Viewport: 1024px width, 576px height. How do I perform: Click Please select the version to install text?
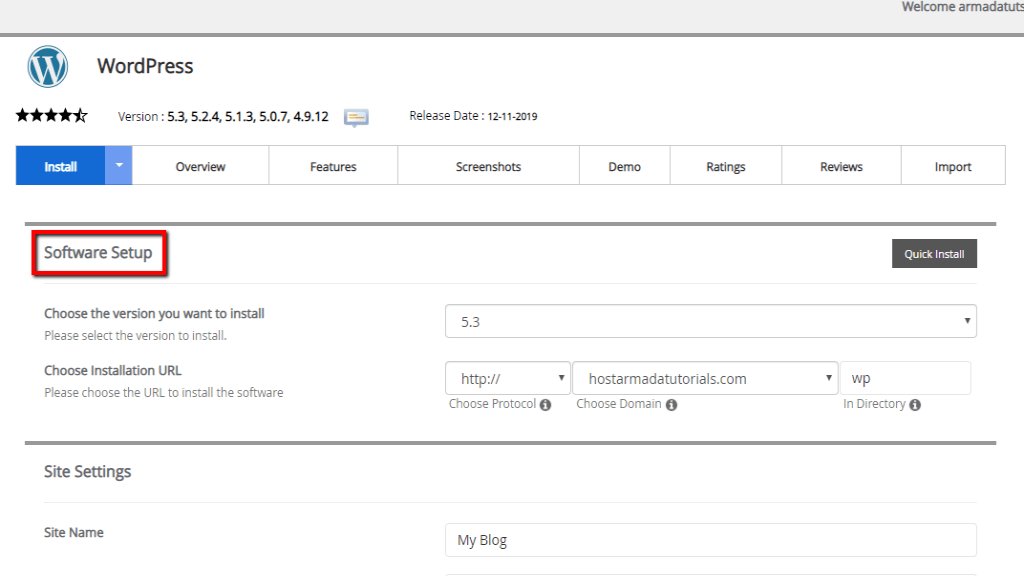click(135, 336)
